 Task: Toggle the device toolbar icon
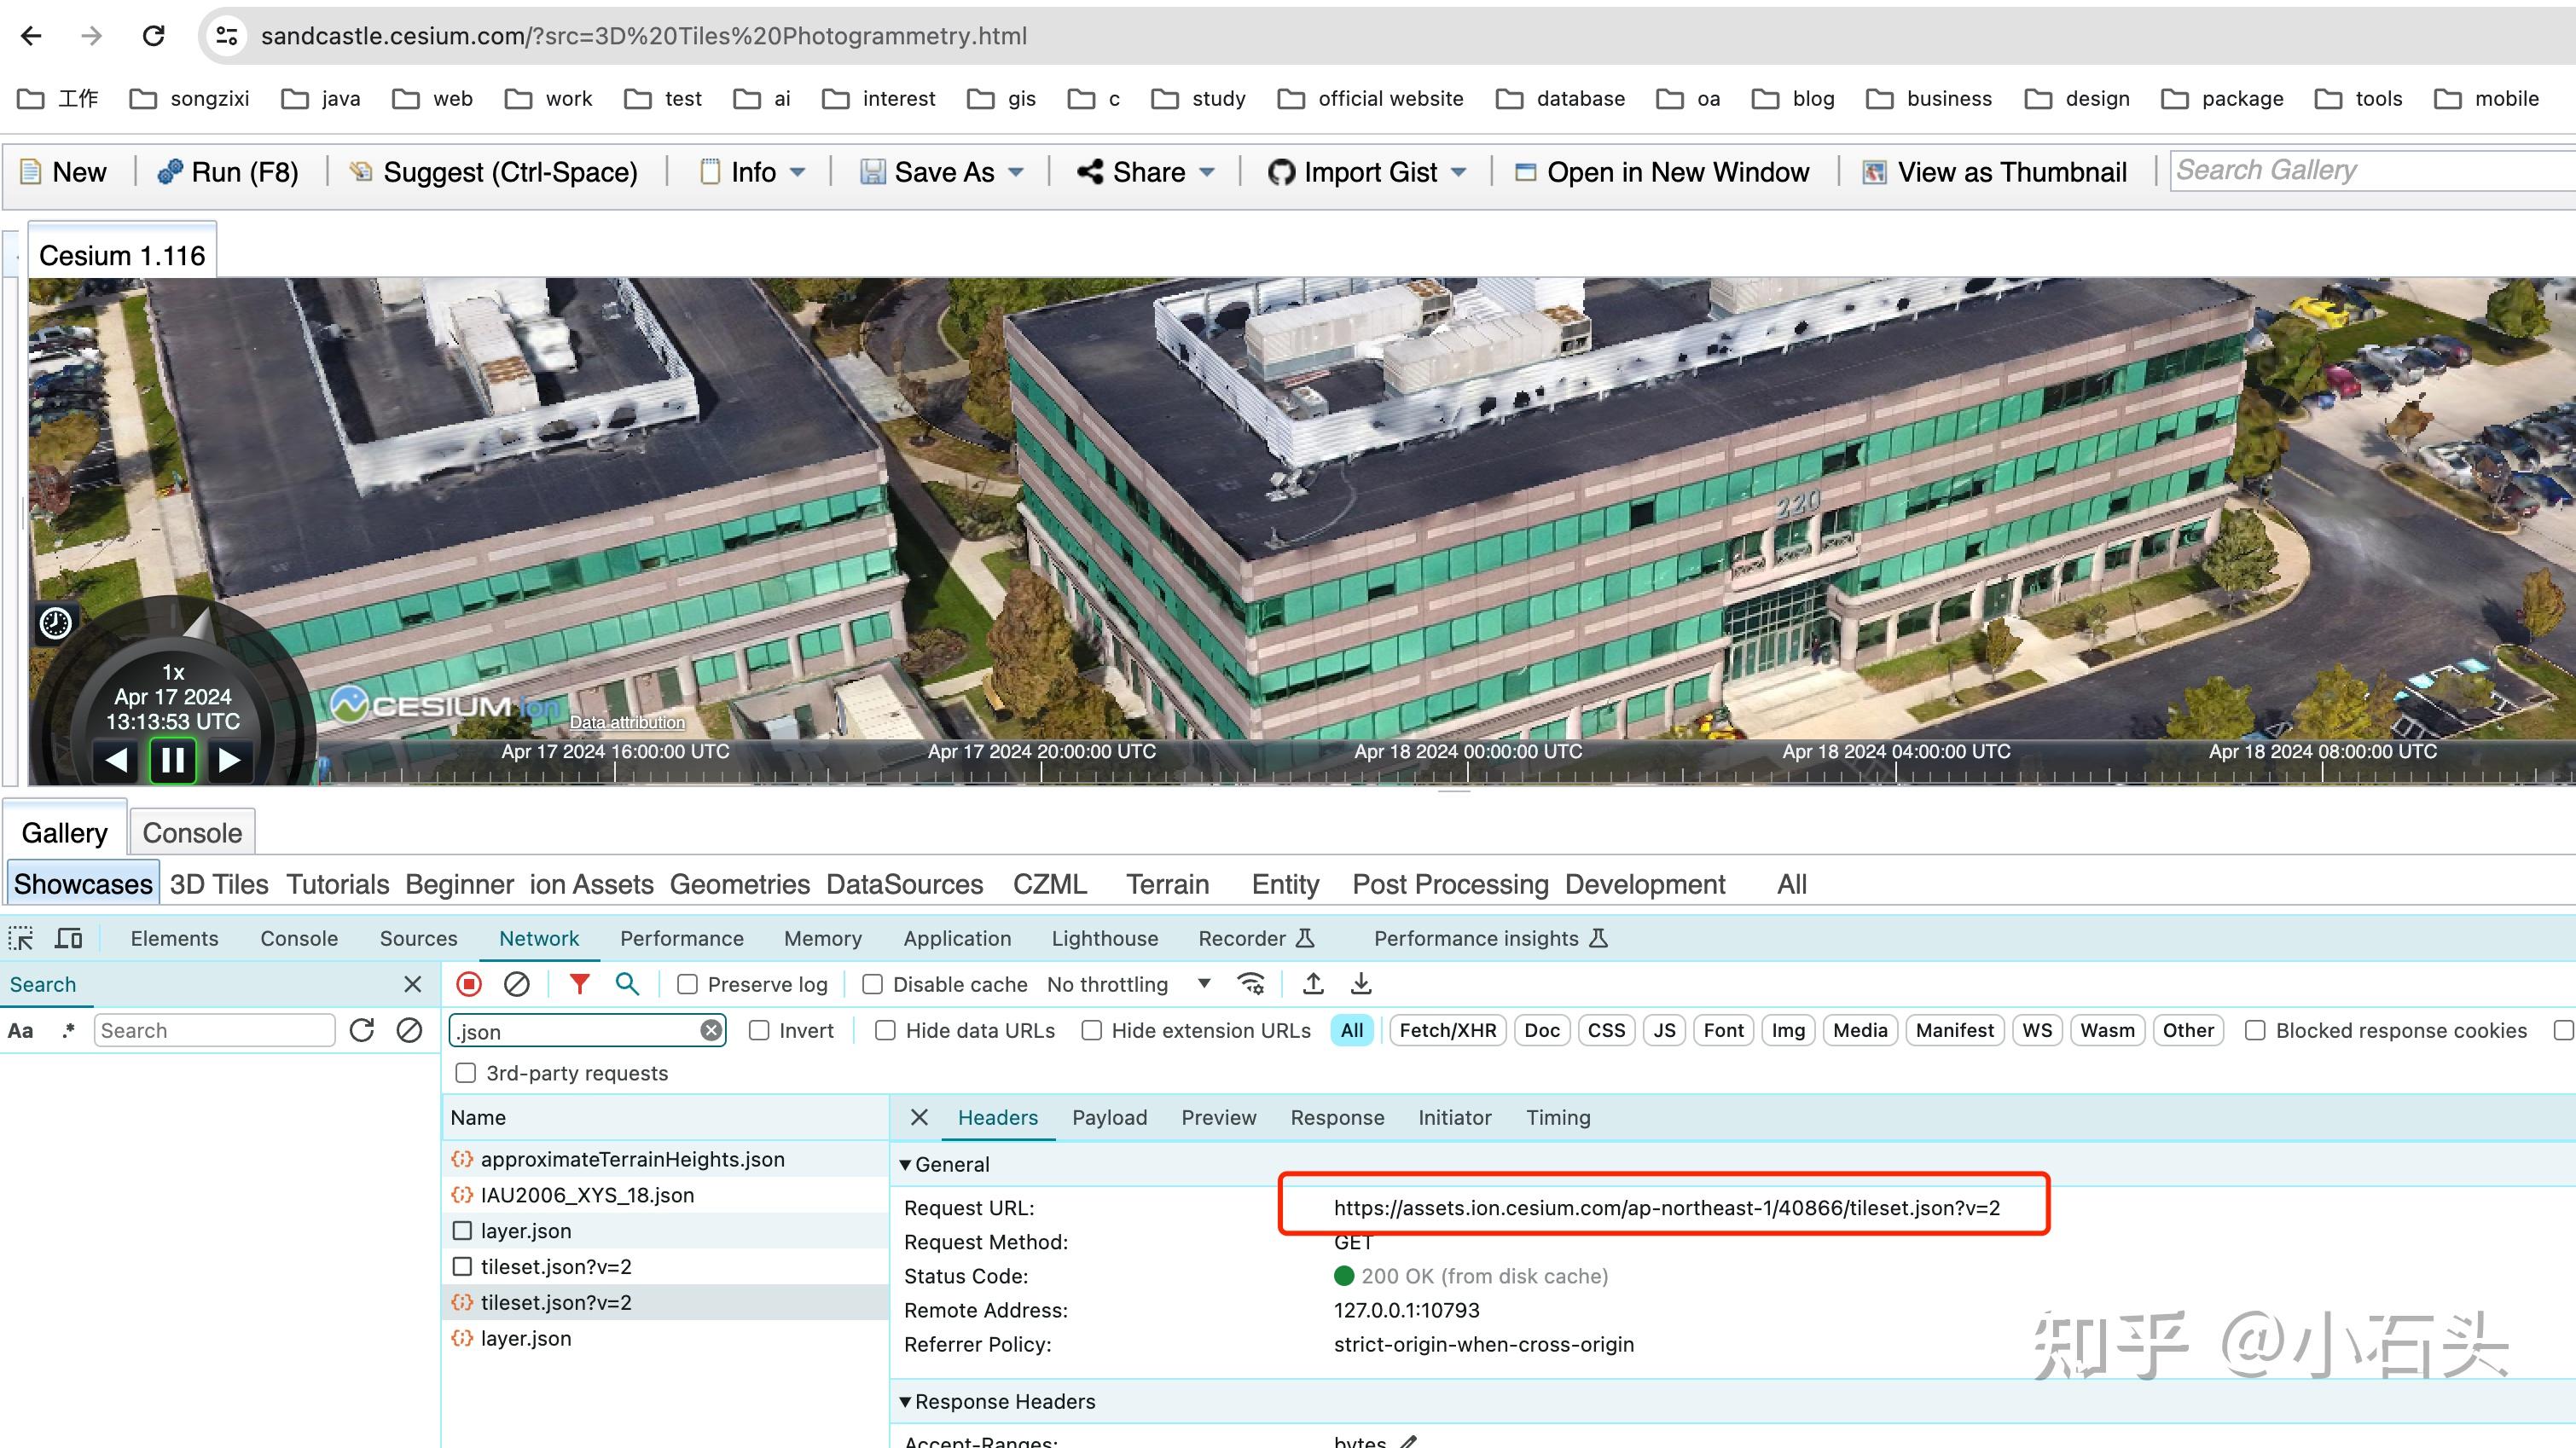point(69,938)
